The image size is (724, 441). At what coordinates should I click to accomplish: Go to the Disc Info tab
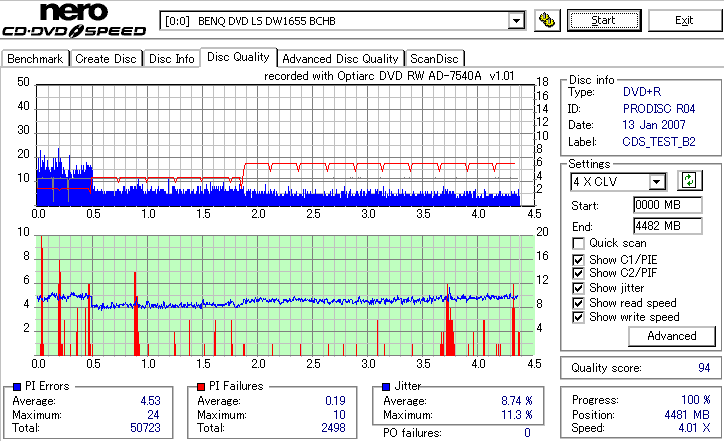tap(172, 59)
